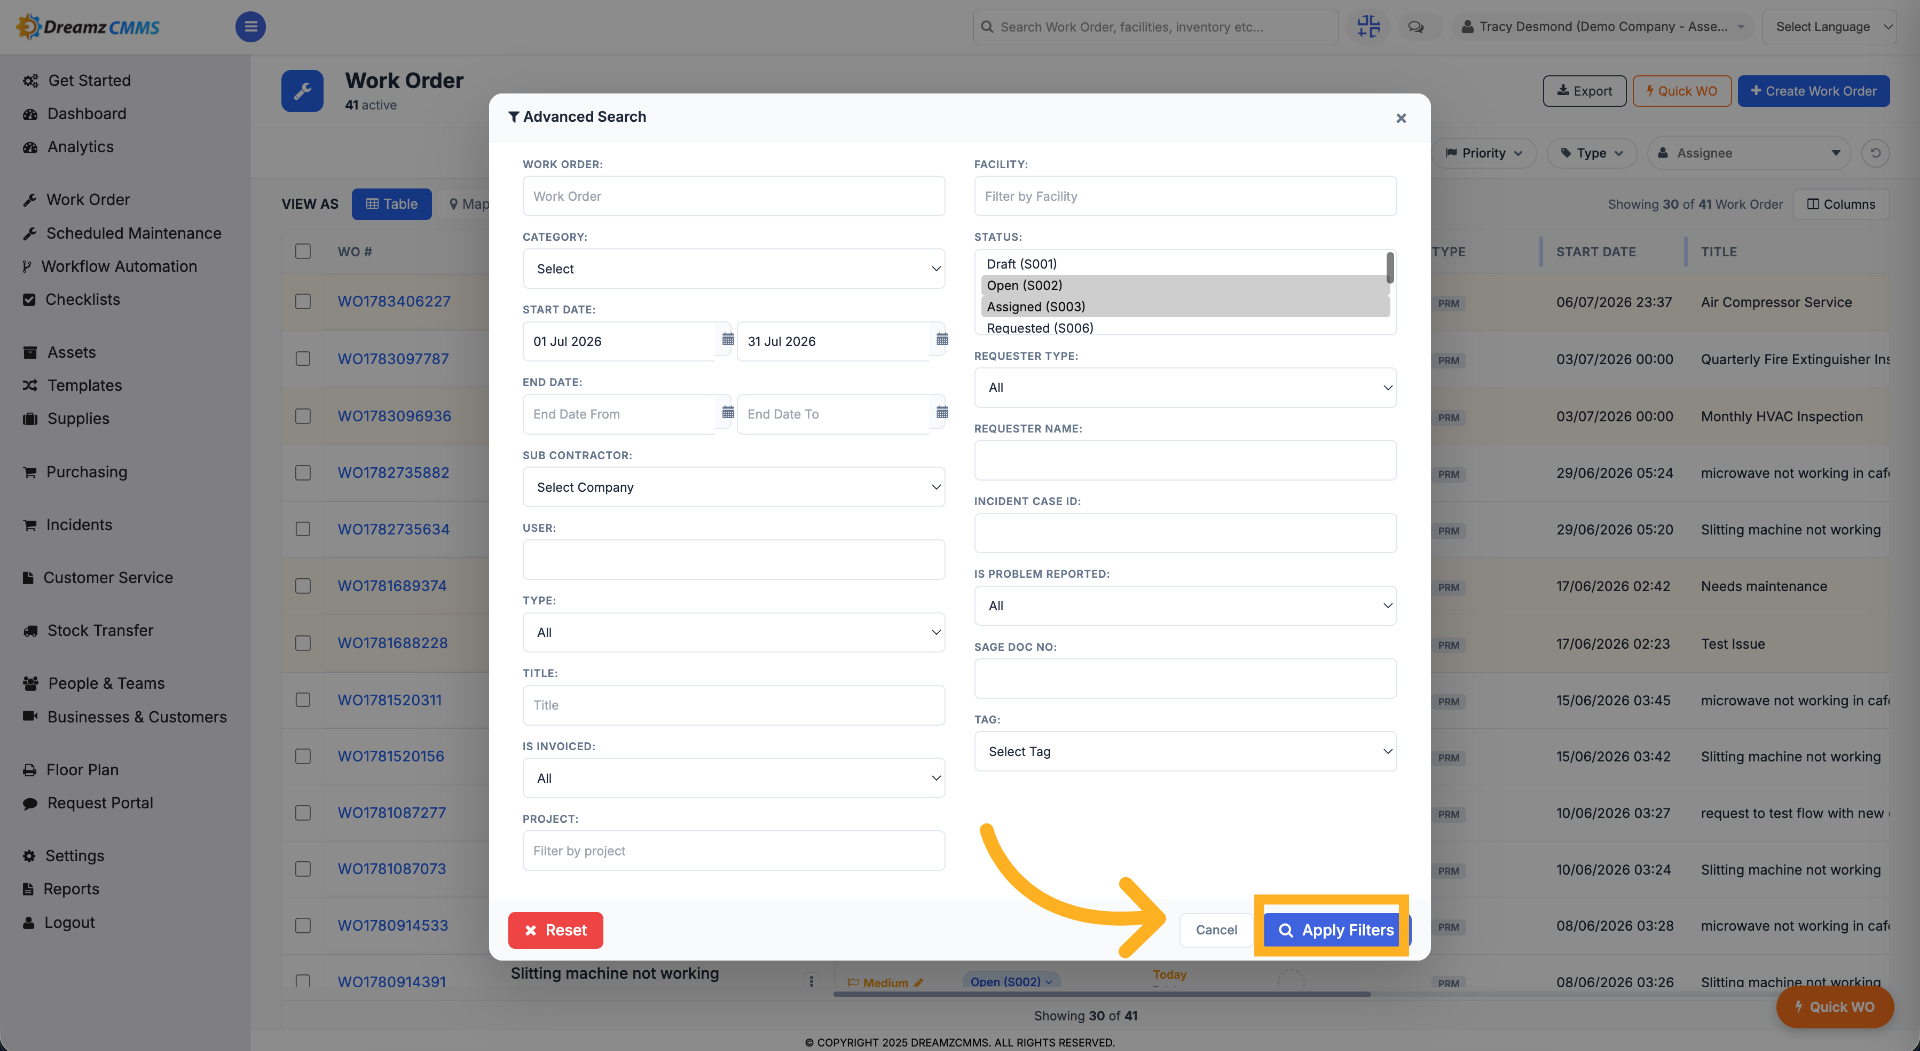Tick checkbox for WO1782735882

(303, 472)
